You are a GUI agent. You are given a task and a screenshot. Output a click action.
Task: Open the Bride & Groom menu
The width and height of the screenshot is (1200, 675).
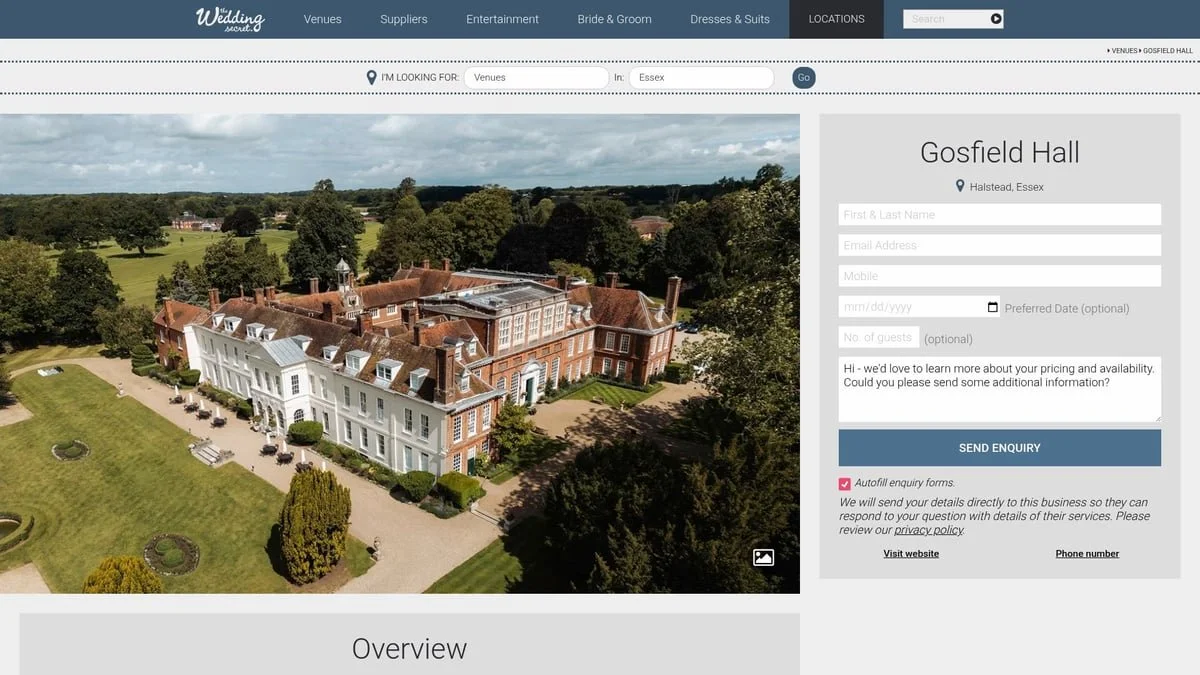(614, 19)
